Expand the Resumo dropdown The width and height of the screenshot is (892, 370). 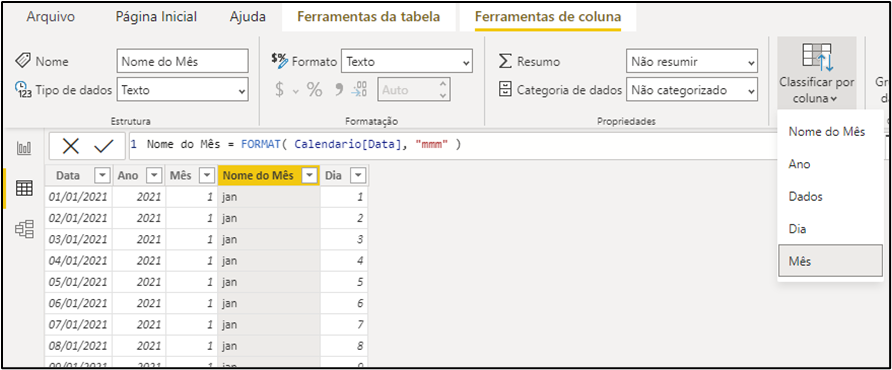click(x=692, y=61)
